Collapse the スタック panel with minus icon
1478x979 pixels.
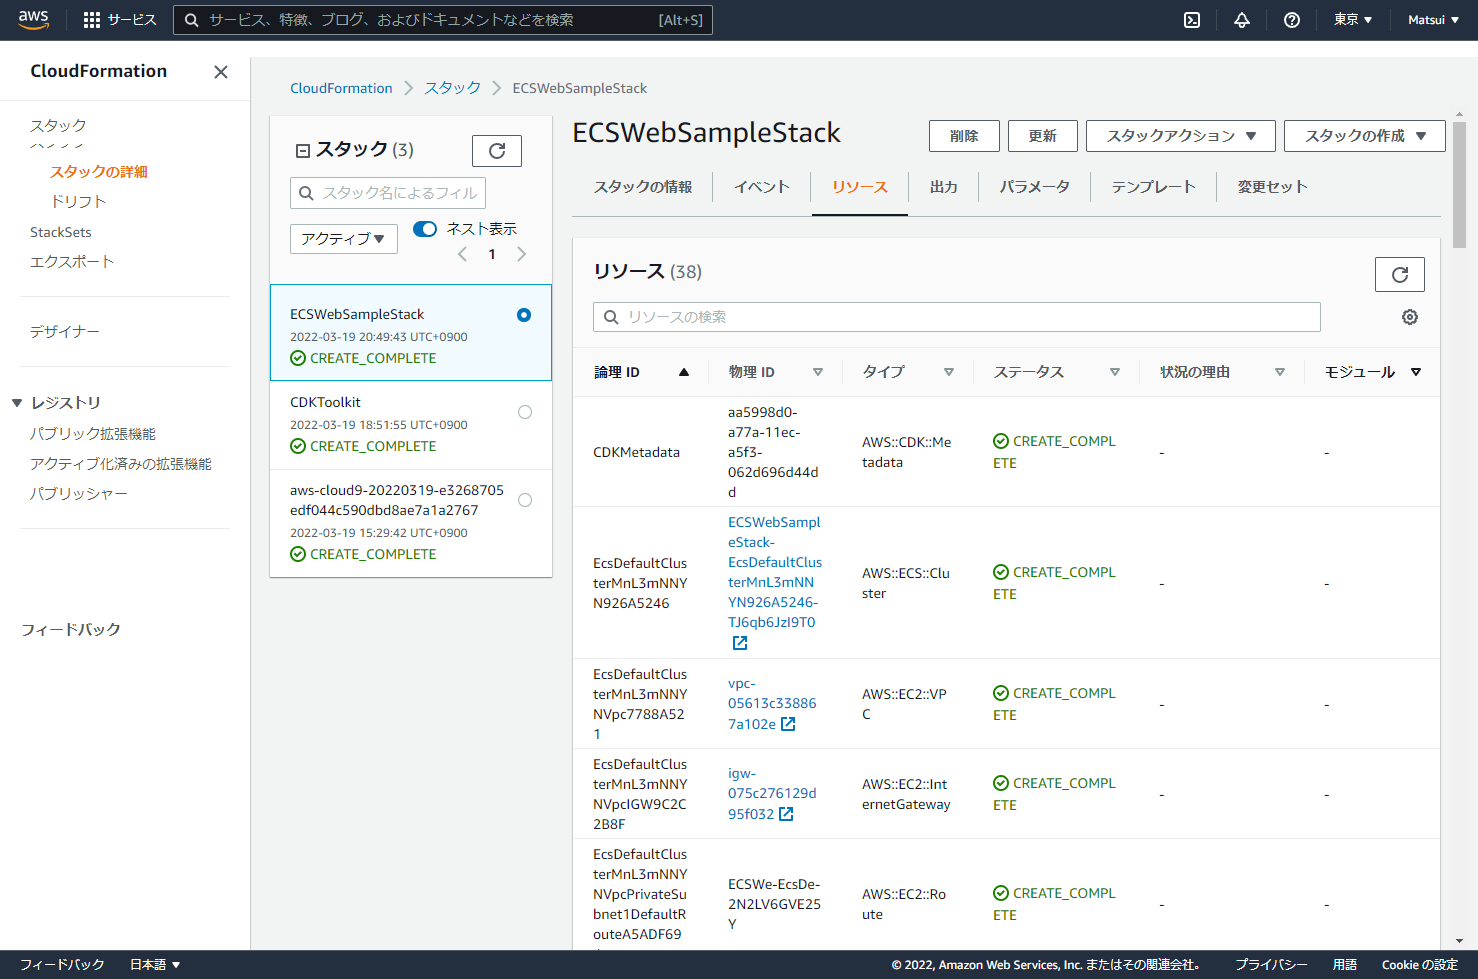point(303,151)
